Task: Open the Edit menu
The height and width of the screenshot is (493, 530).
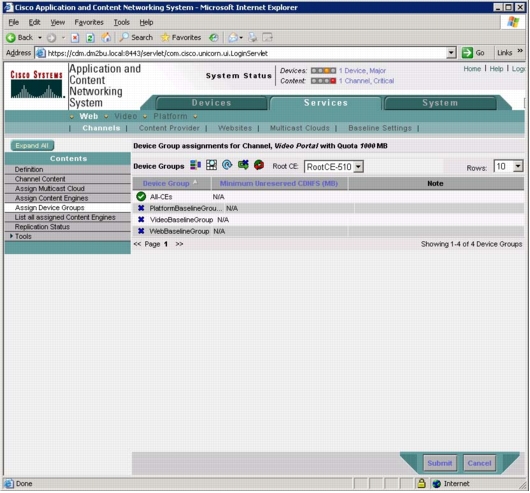Action: click(x=34, y=22)
